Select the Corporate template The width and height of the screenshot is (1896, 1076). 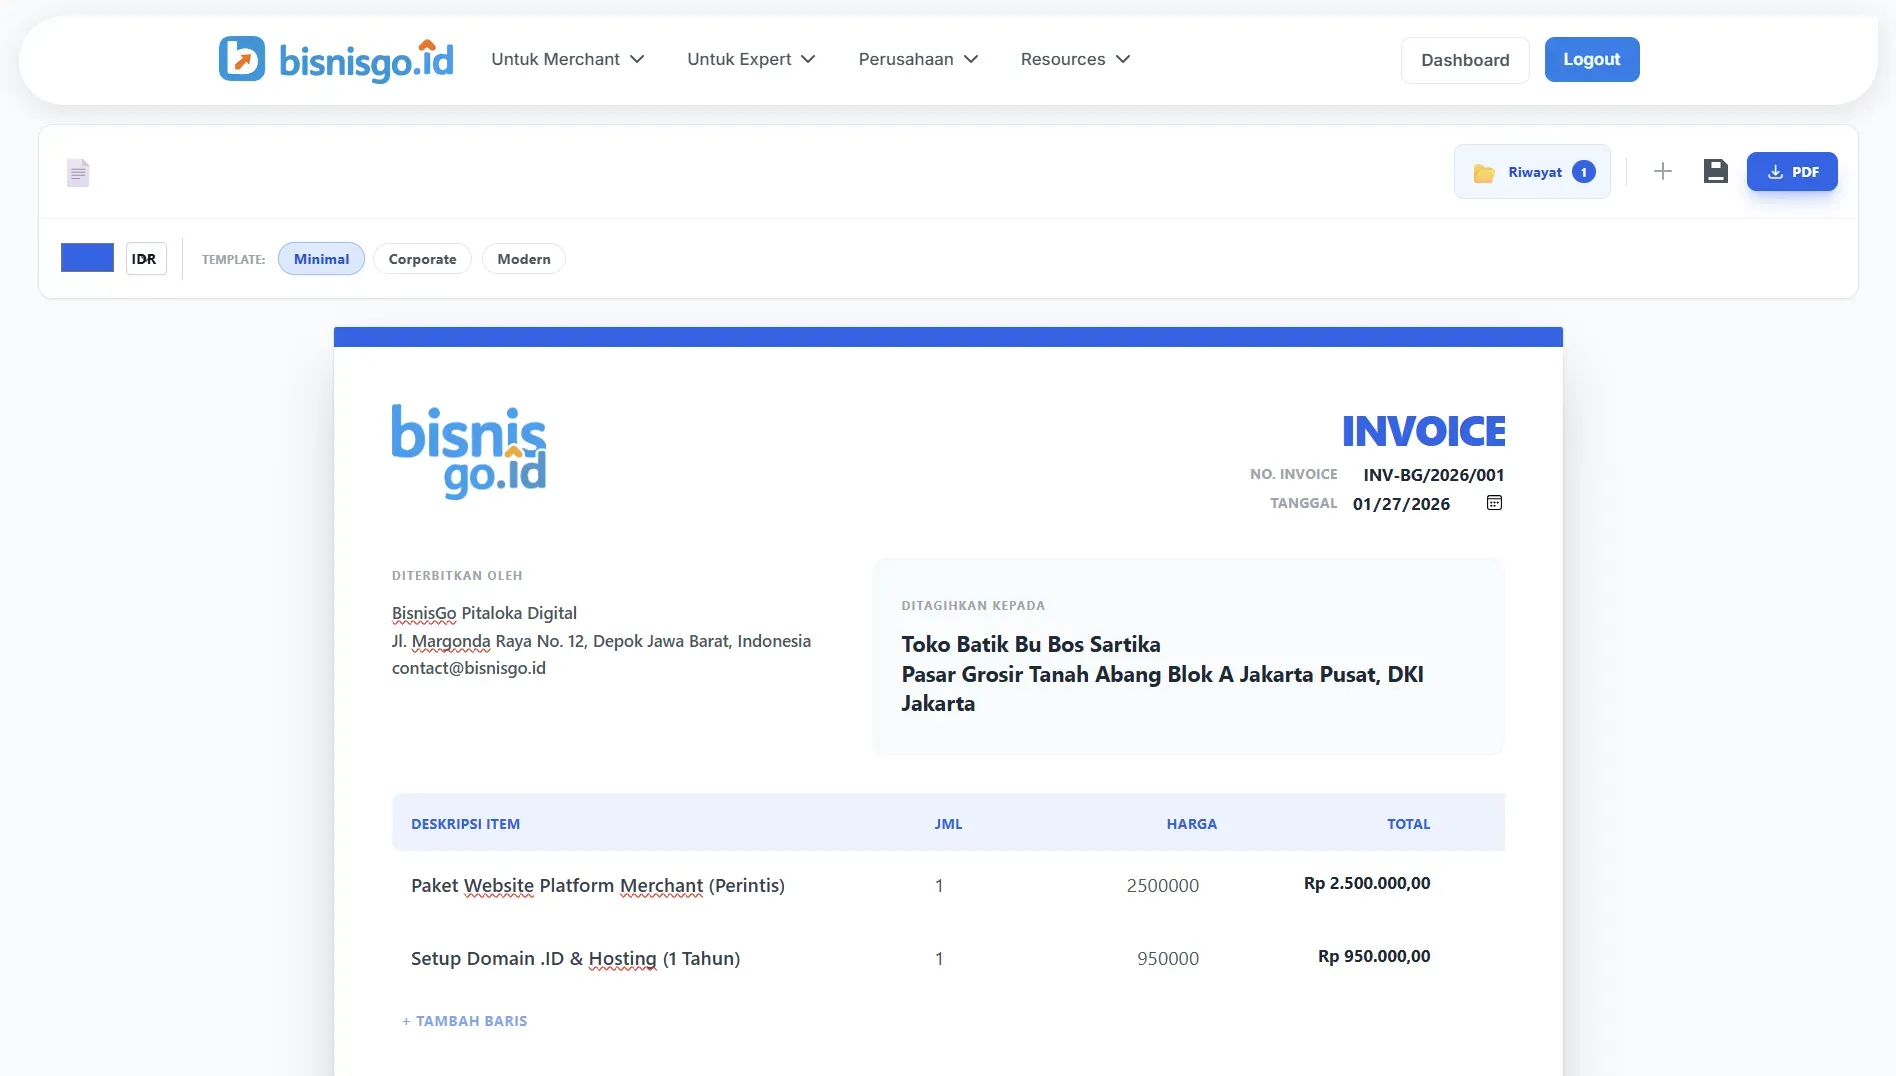coord(422,258)
